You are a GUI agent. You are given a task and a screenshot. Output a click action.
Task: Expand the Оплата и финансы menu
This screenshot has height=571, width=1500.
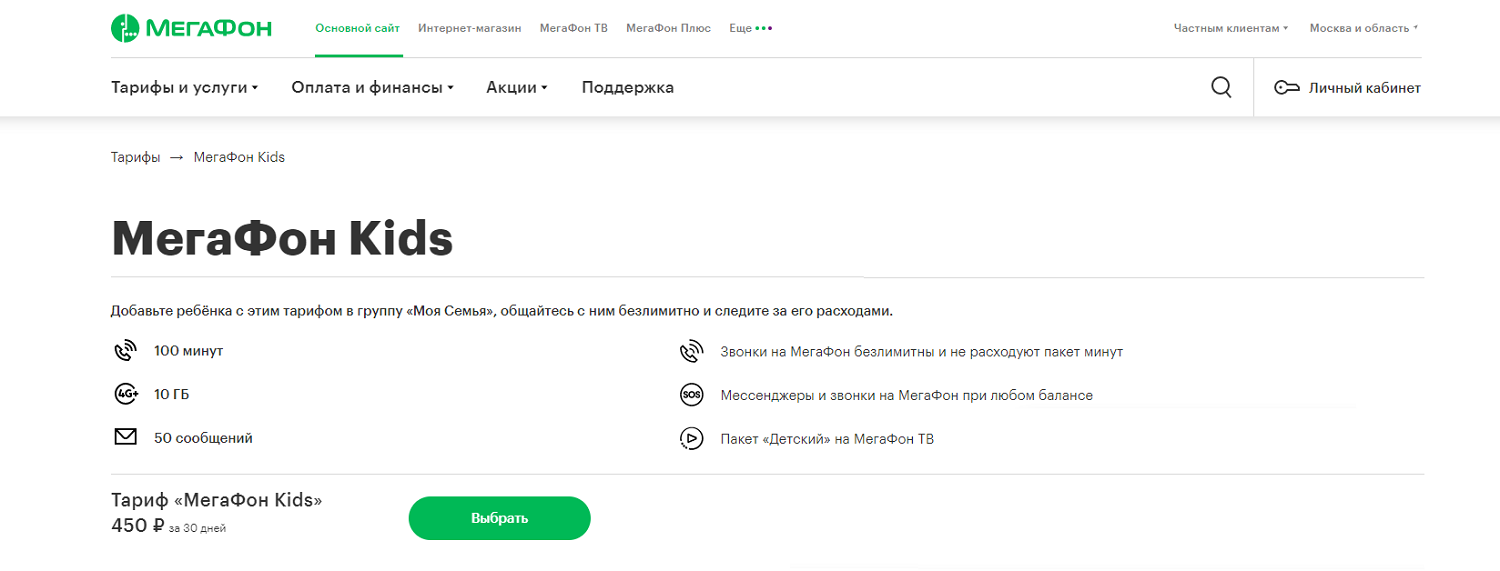tap(372, 87)
